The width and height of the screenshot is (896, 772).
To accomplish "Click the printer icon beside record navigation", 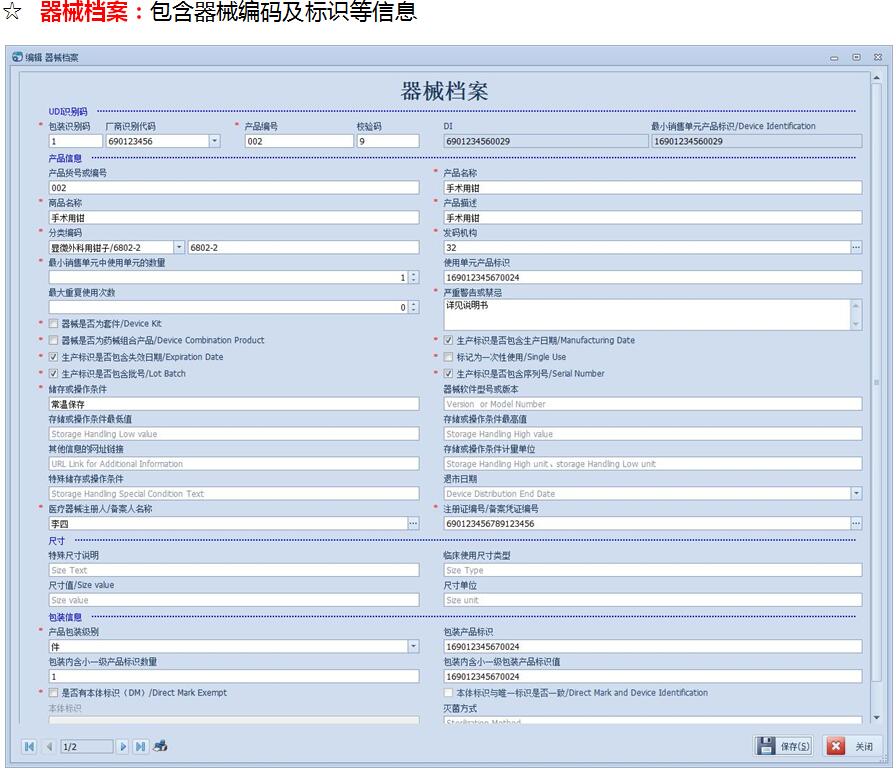I will 161,746.
